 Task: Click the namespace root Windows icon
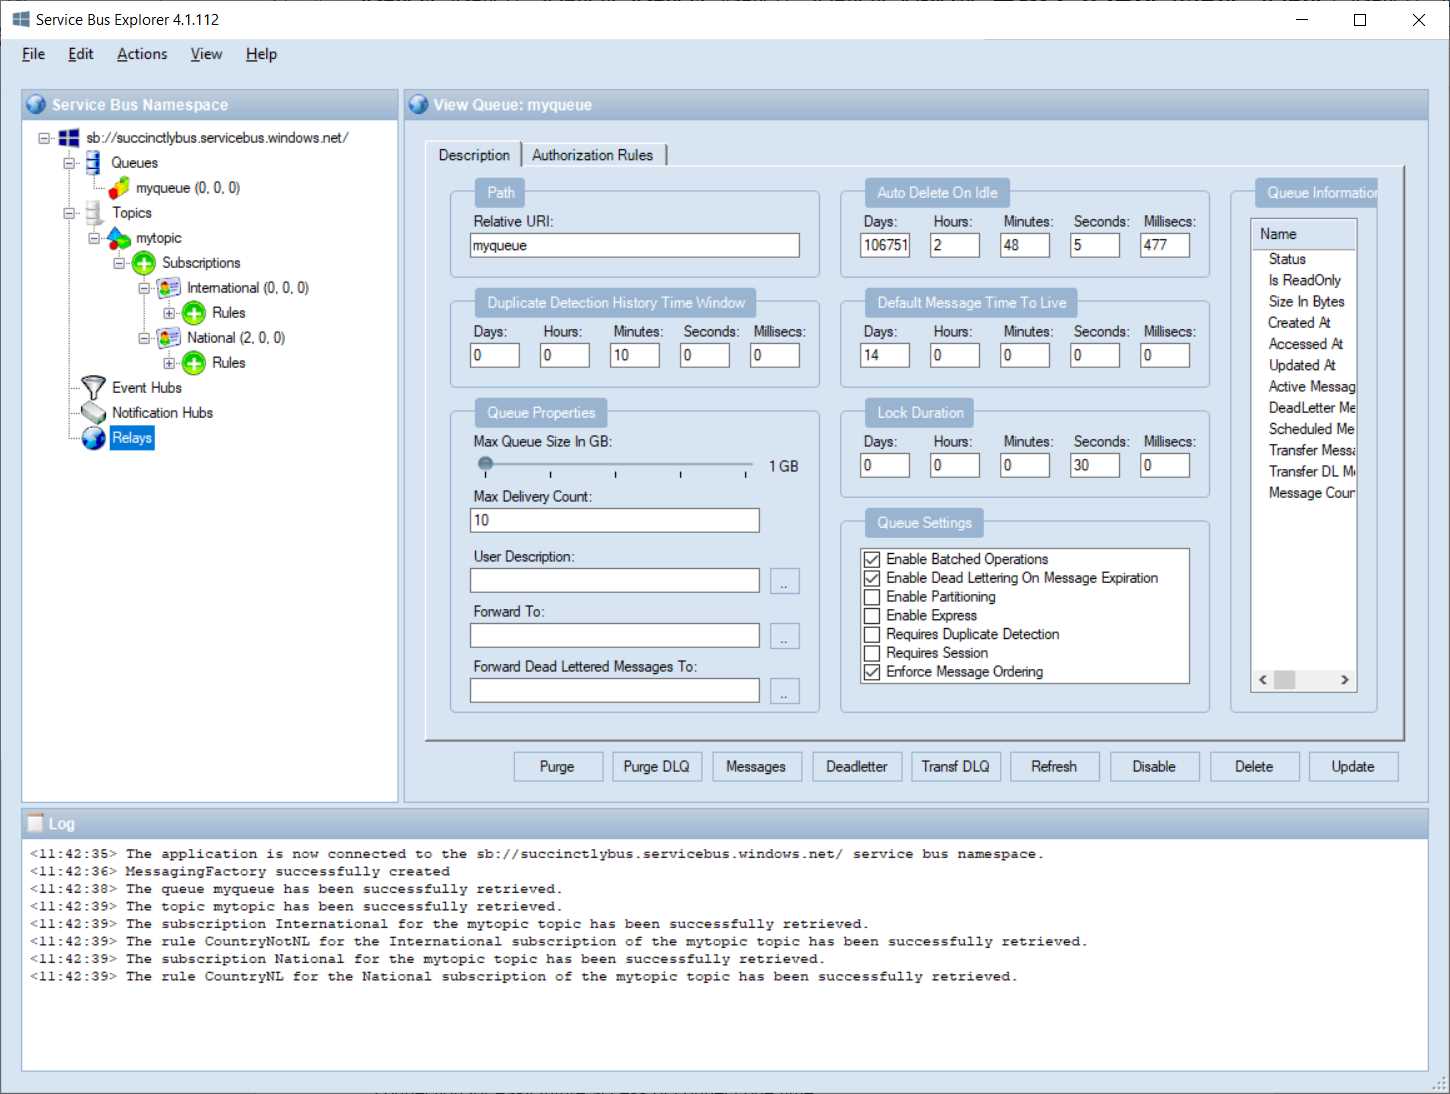[69, 138]
